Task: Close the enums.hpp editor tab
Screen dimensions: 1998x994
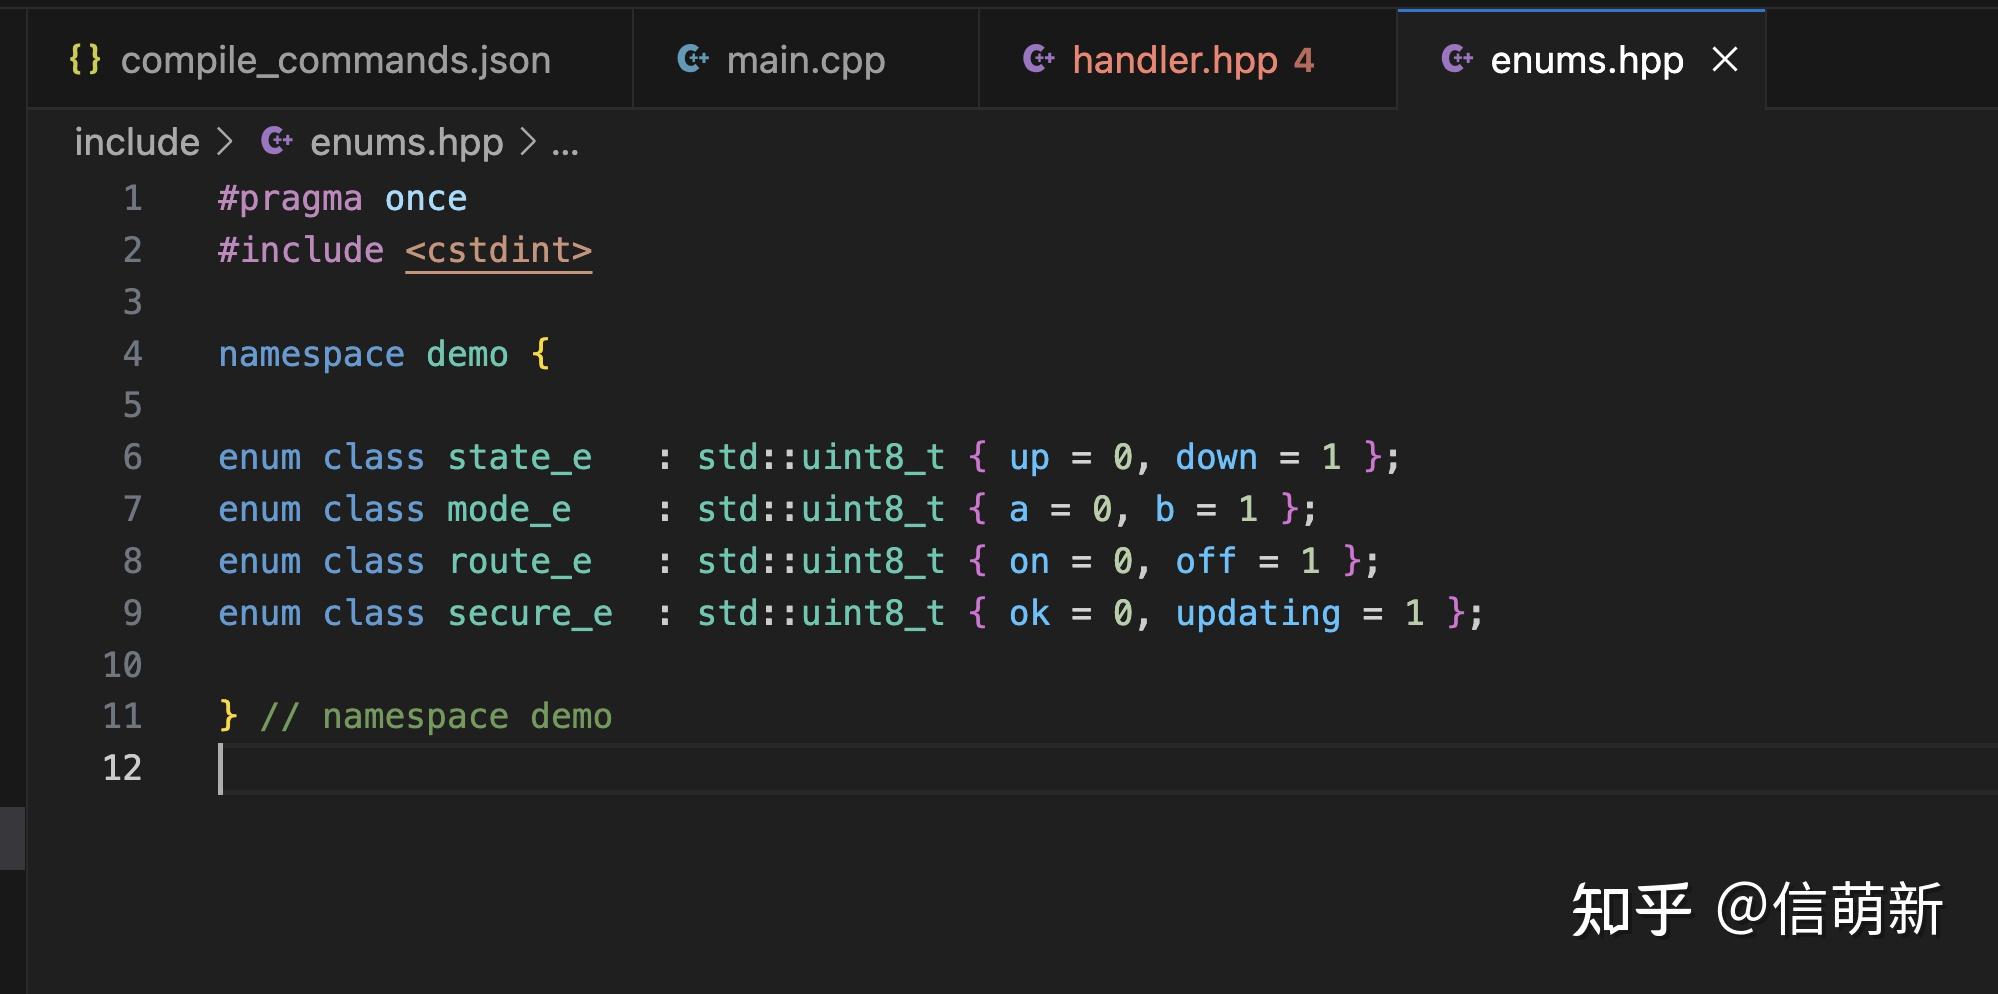Action: click(1726, 60)
